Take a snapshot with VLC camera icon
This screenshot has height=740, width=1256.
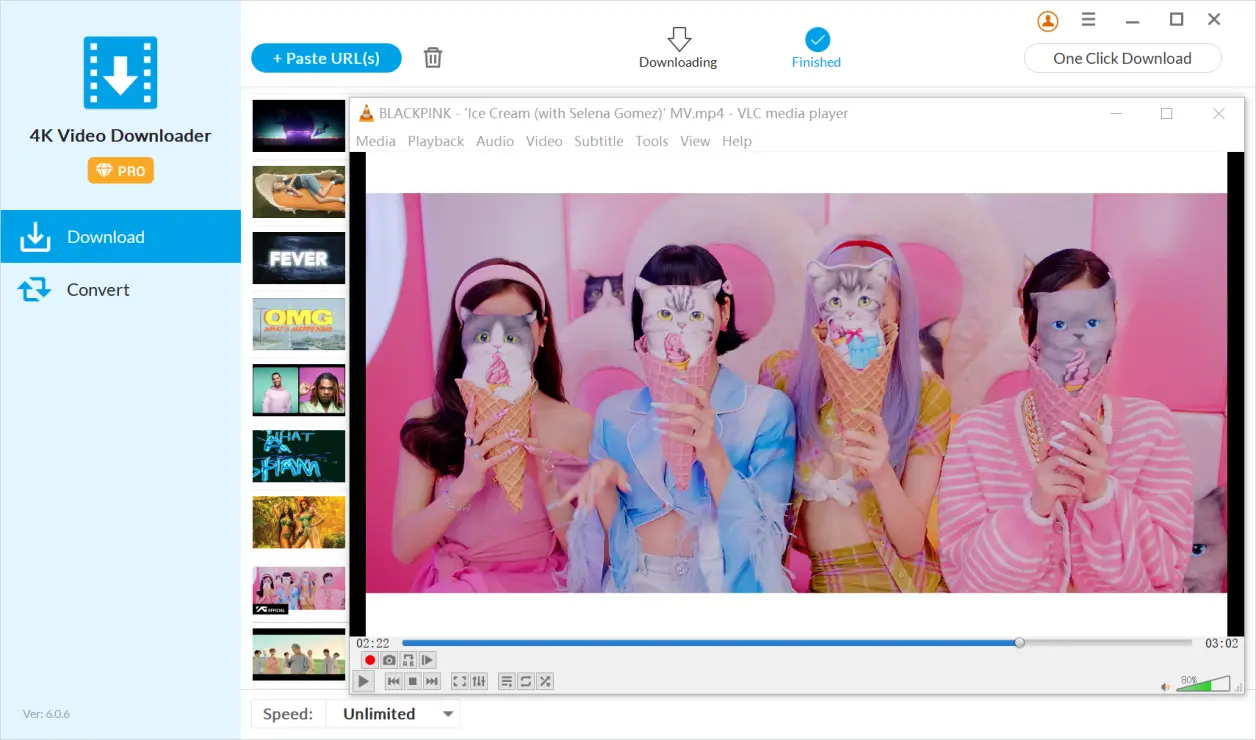[x=389, y=660]
